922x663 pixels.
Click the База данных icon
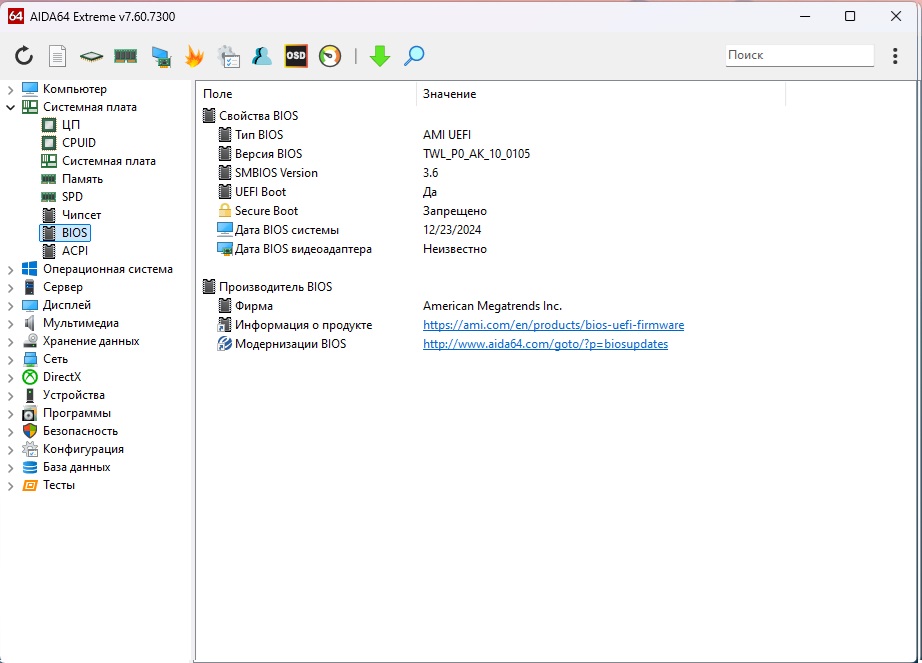point(29,467)
